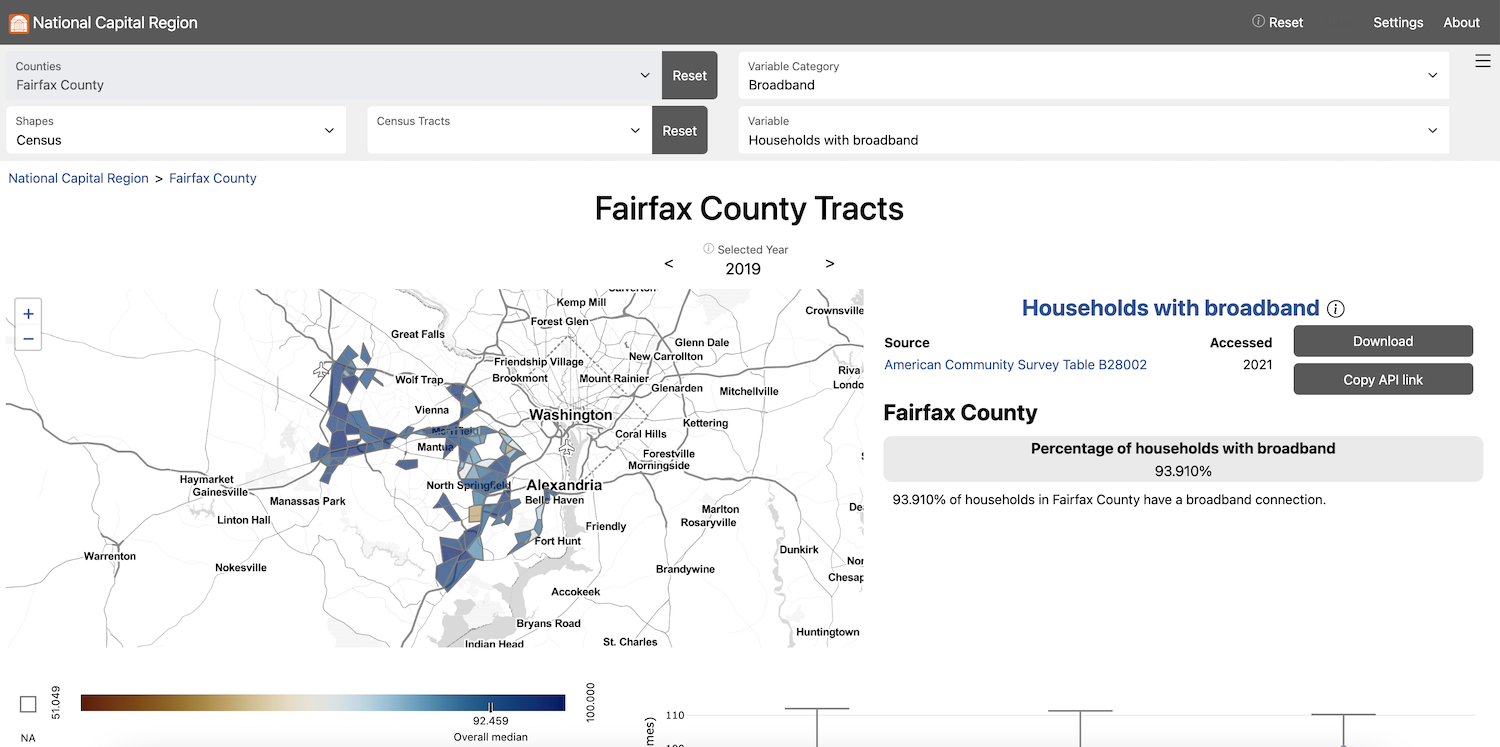Open the About page
Image resolution: width=1500 pixels, height=747 pixels.
1461,22
